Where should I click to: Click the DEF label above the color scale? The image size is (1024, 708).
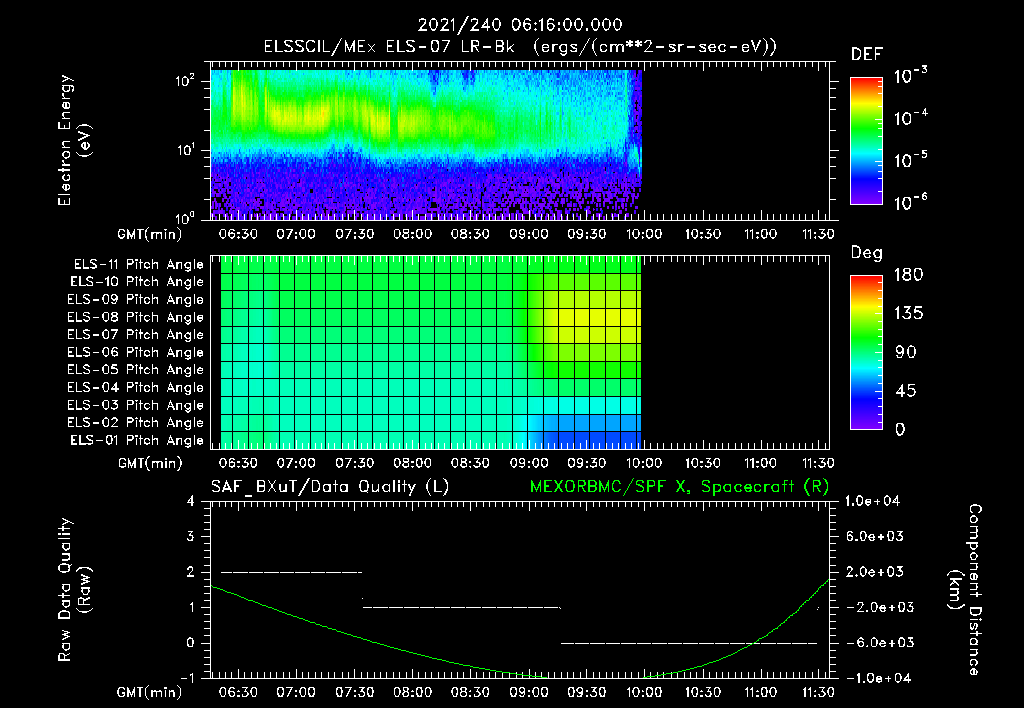pyautogui.click(x=867, y=55)
